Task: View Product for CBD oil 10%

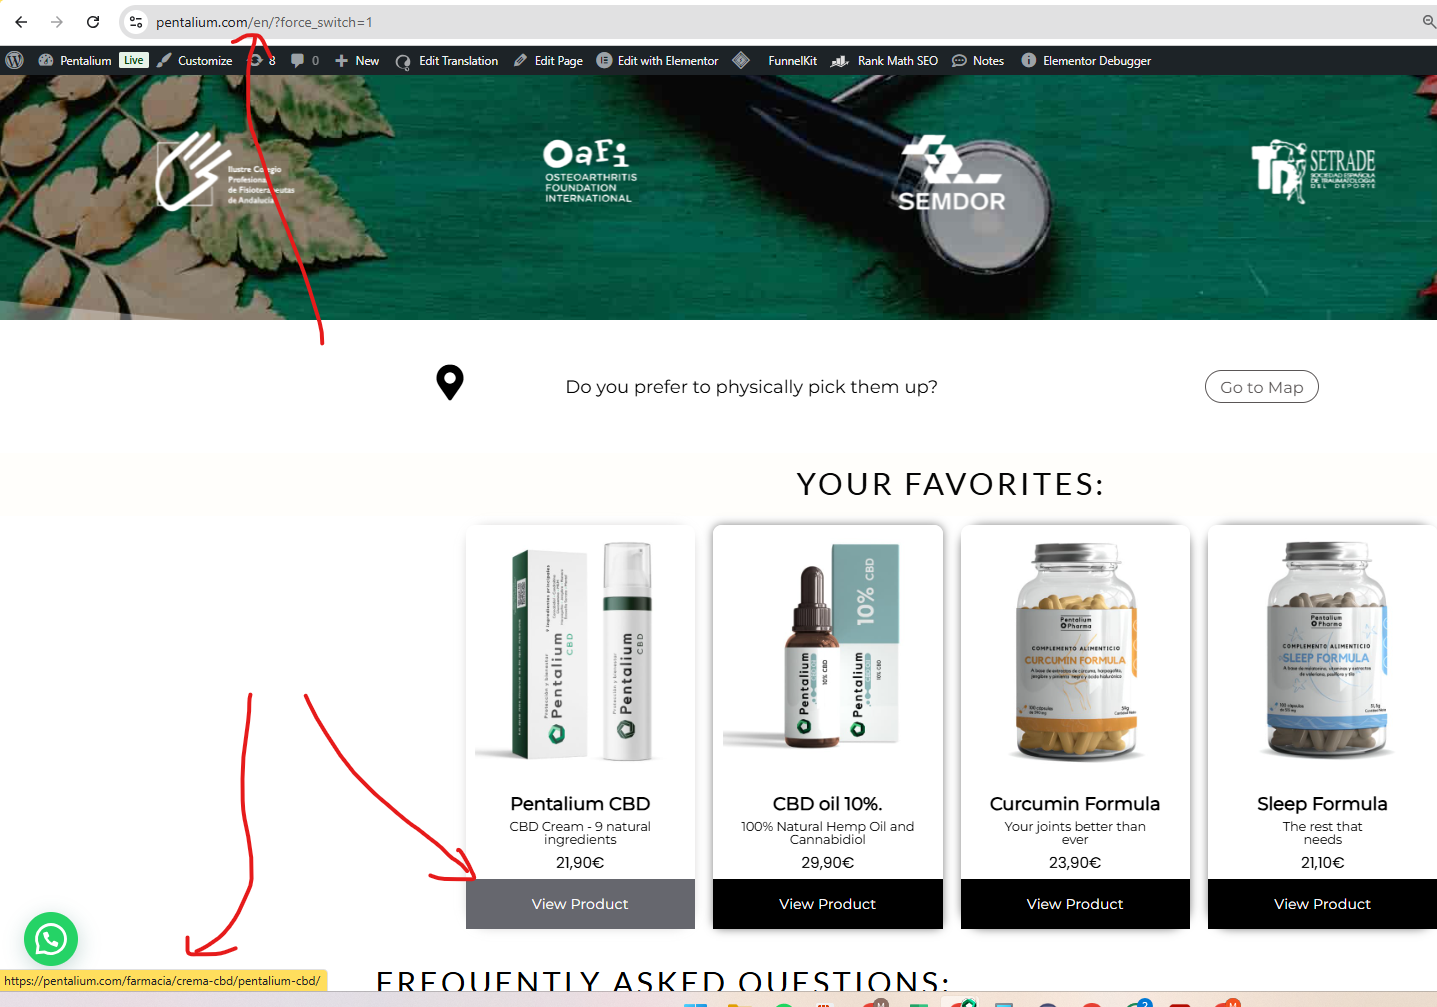Action: click(x=827, y=904)
